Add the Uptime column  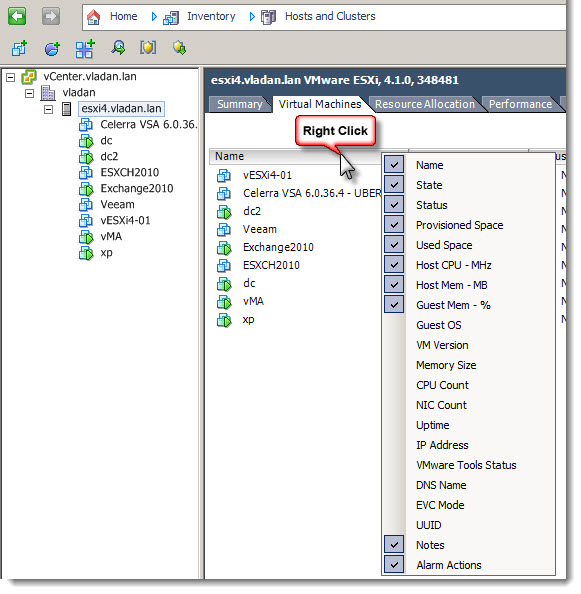433,425
